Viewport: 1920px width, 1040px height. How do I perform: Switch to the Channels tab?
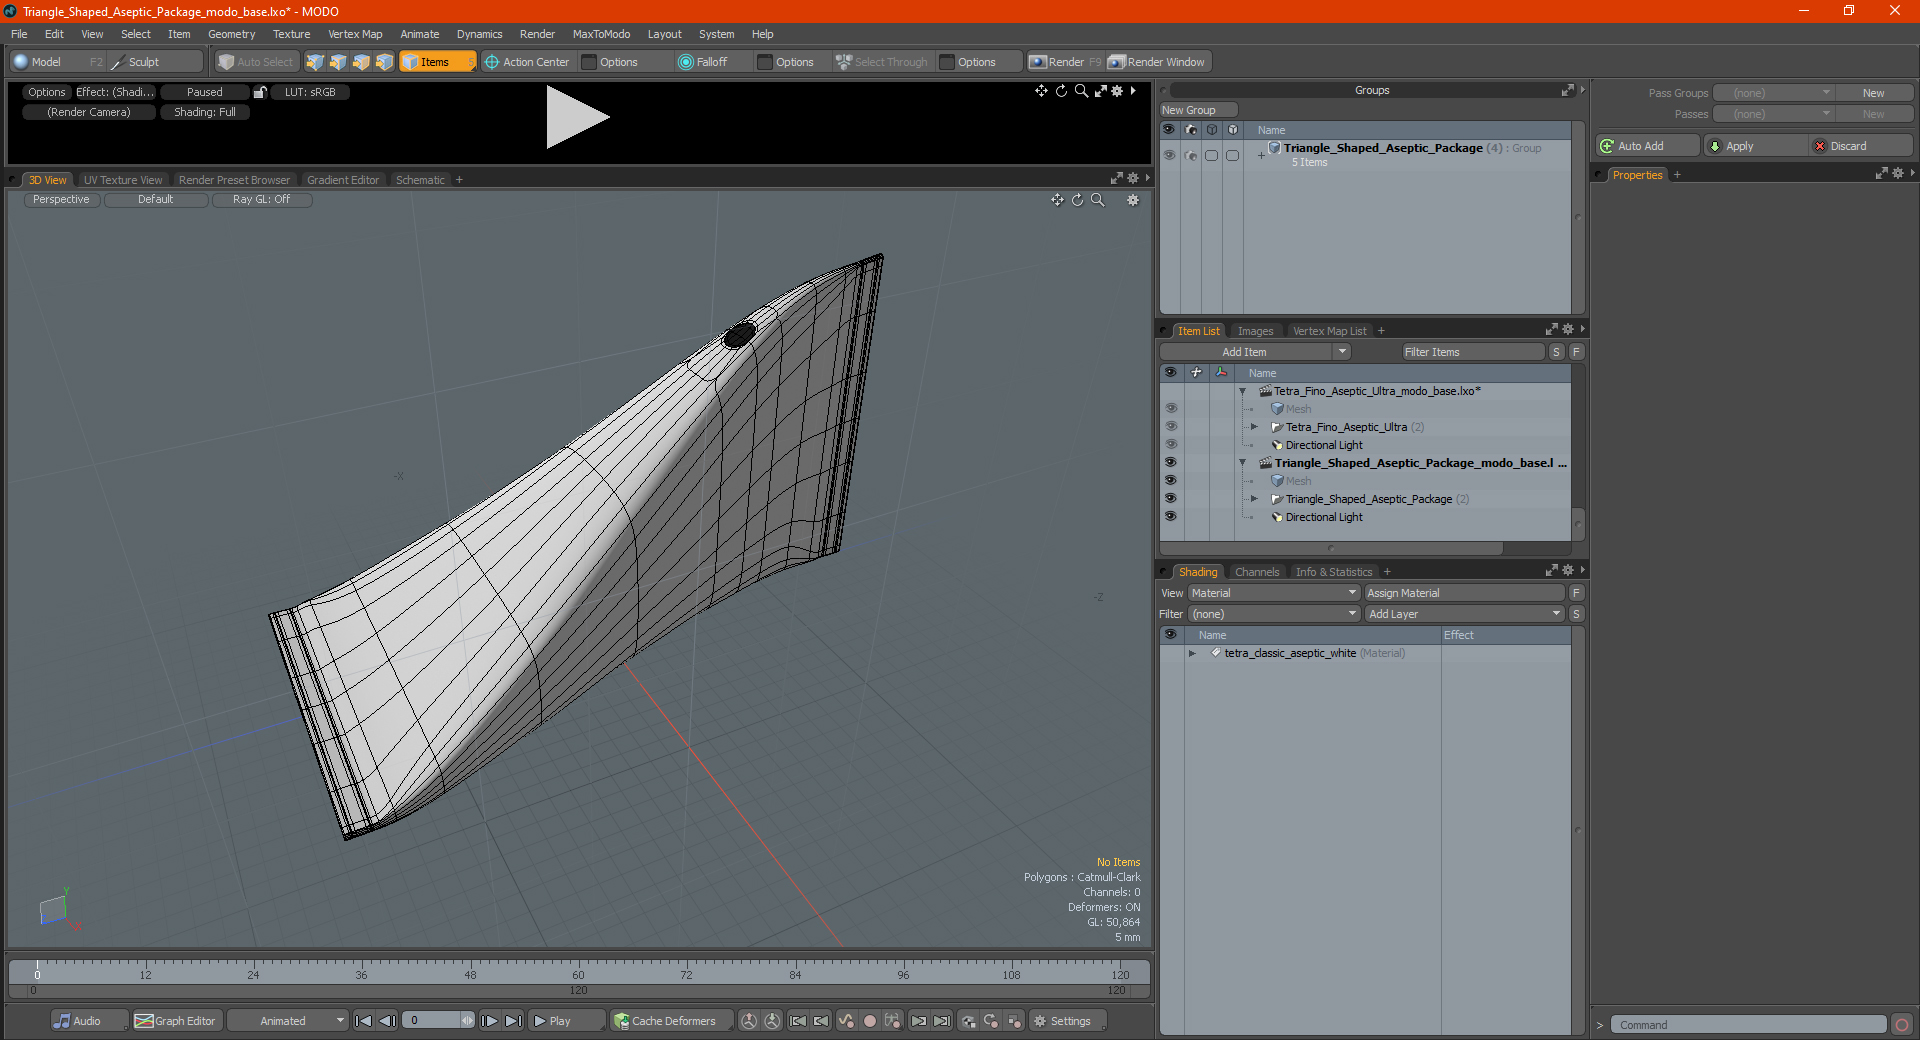click(x=1257, y=572)
